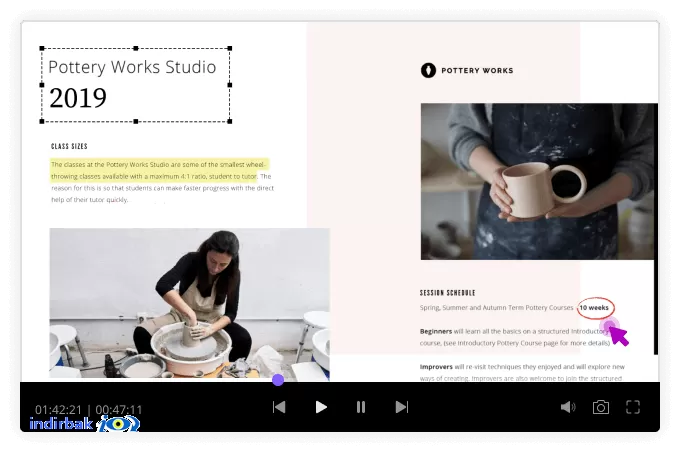Click the 'SESSION SCHEDULE' heading

pos(448,293)
